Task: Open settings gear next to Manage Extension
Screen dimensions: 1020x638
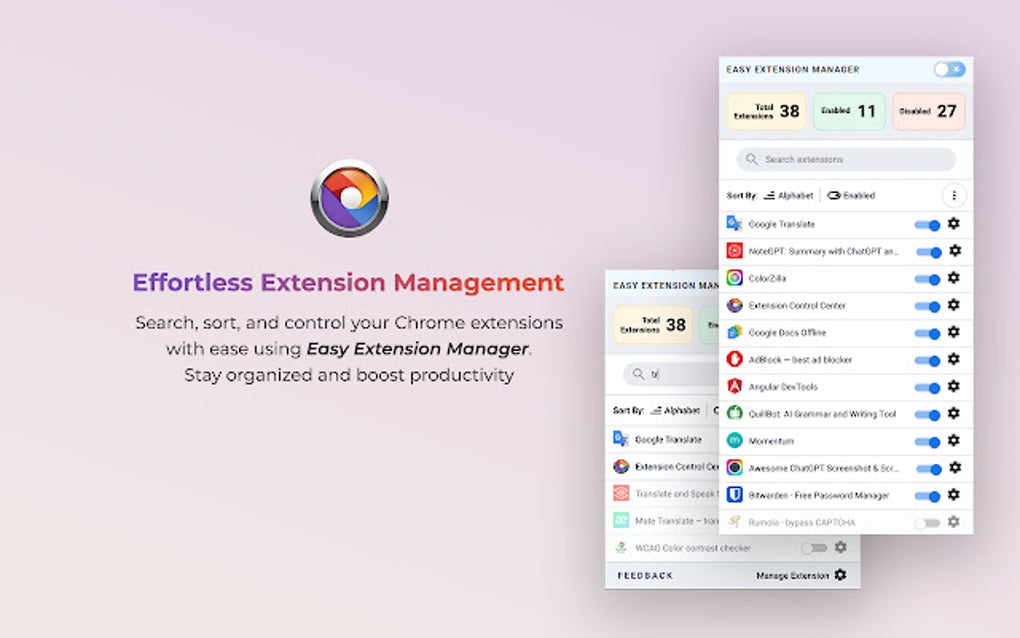Action: (840, 575)
